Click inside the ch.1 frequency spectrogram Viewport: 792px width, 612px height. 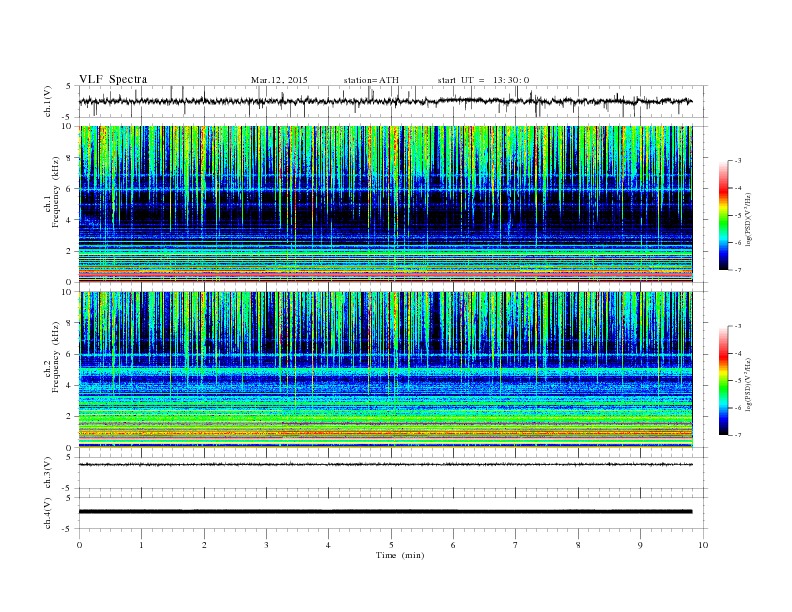coord(385,204)
